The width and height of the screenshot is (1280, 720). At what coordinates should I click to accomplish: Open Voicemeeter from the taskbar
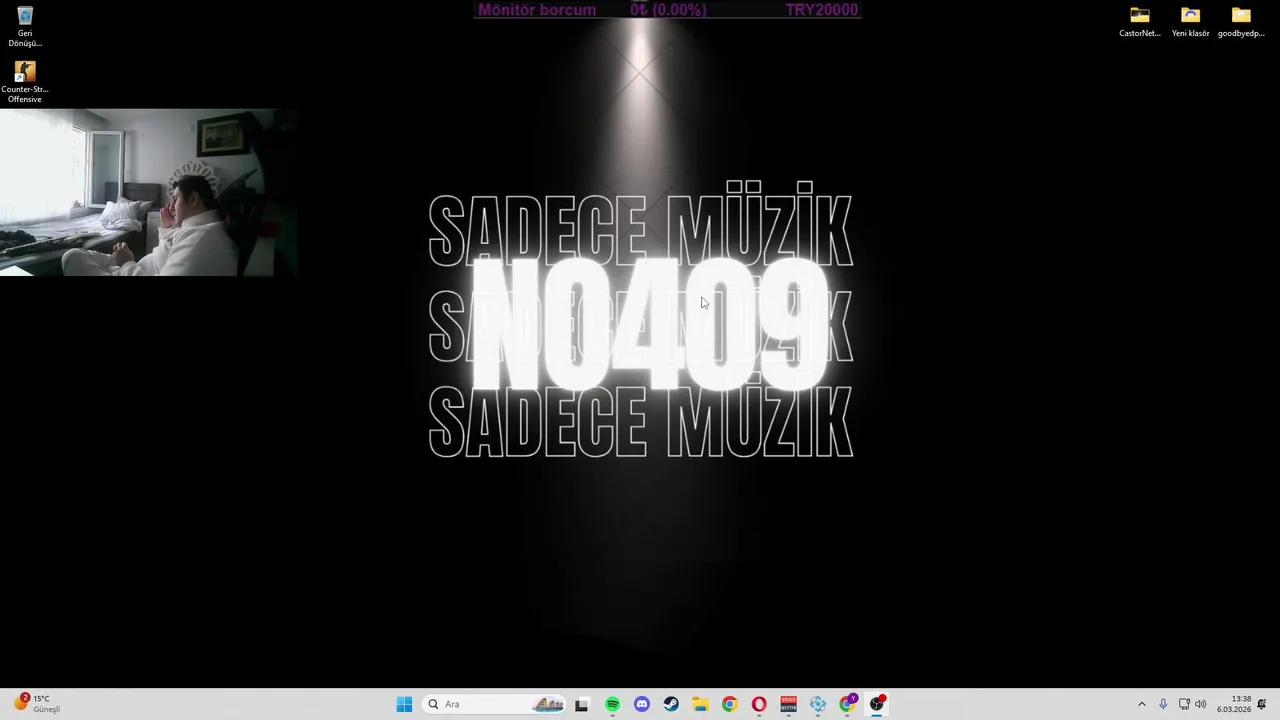788,704
